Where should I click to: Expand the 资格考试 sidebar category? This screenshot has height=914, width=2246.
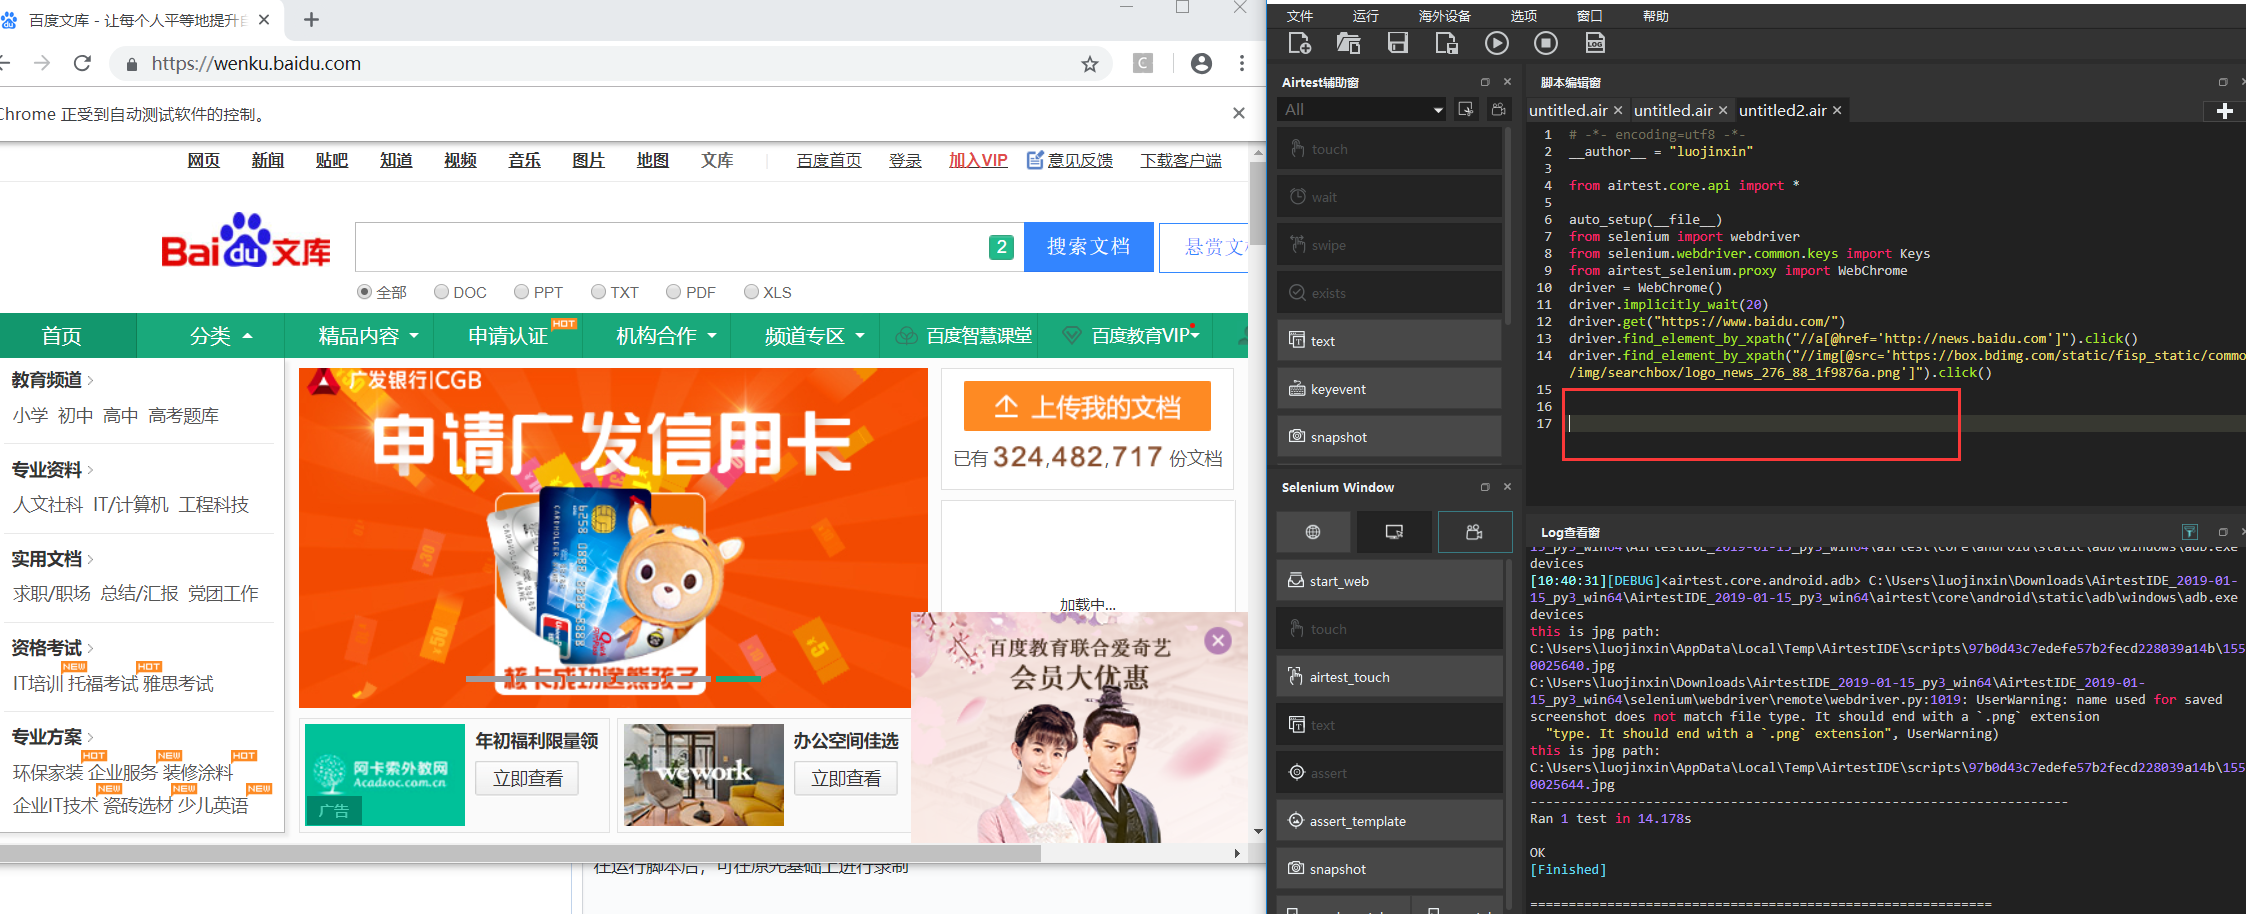pyautogui.click(x=52, y=647)
